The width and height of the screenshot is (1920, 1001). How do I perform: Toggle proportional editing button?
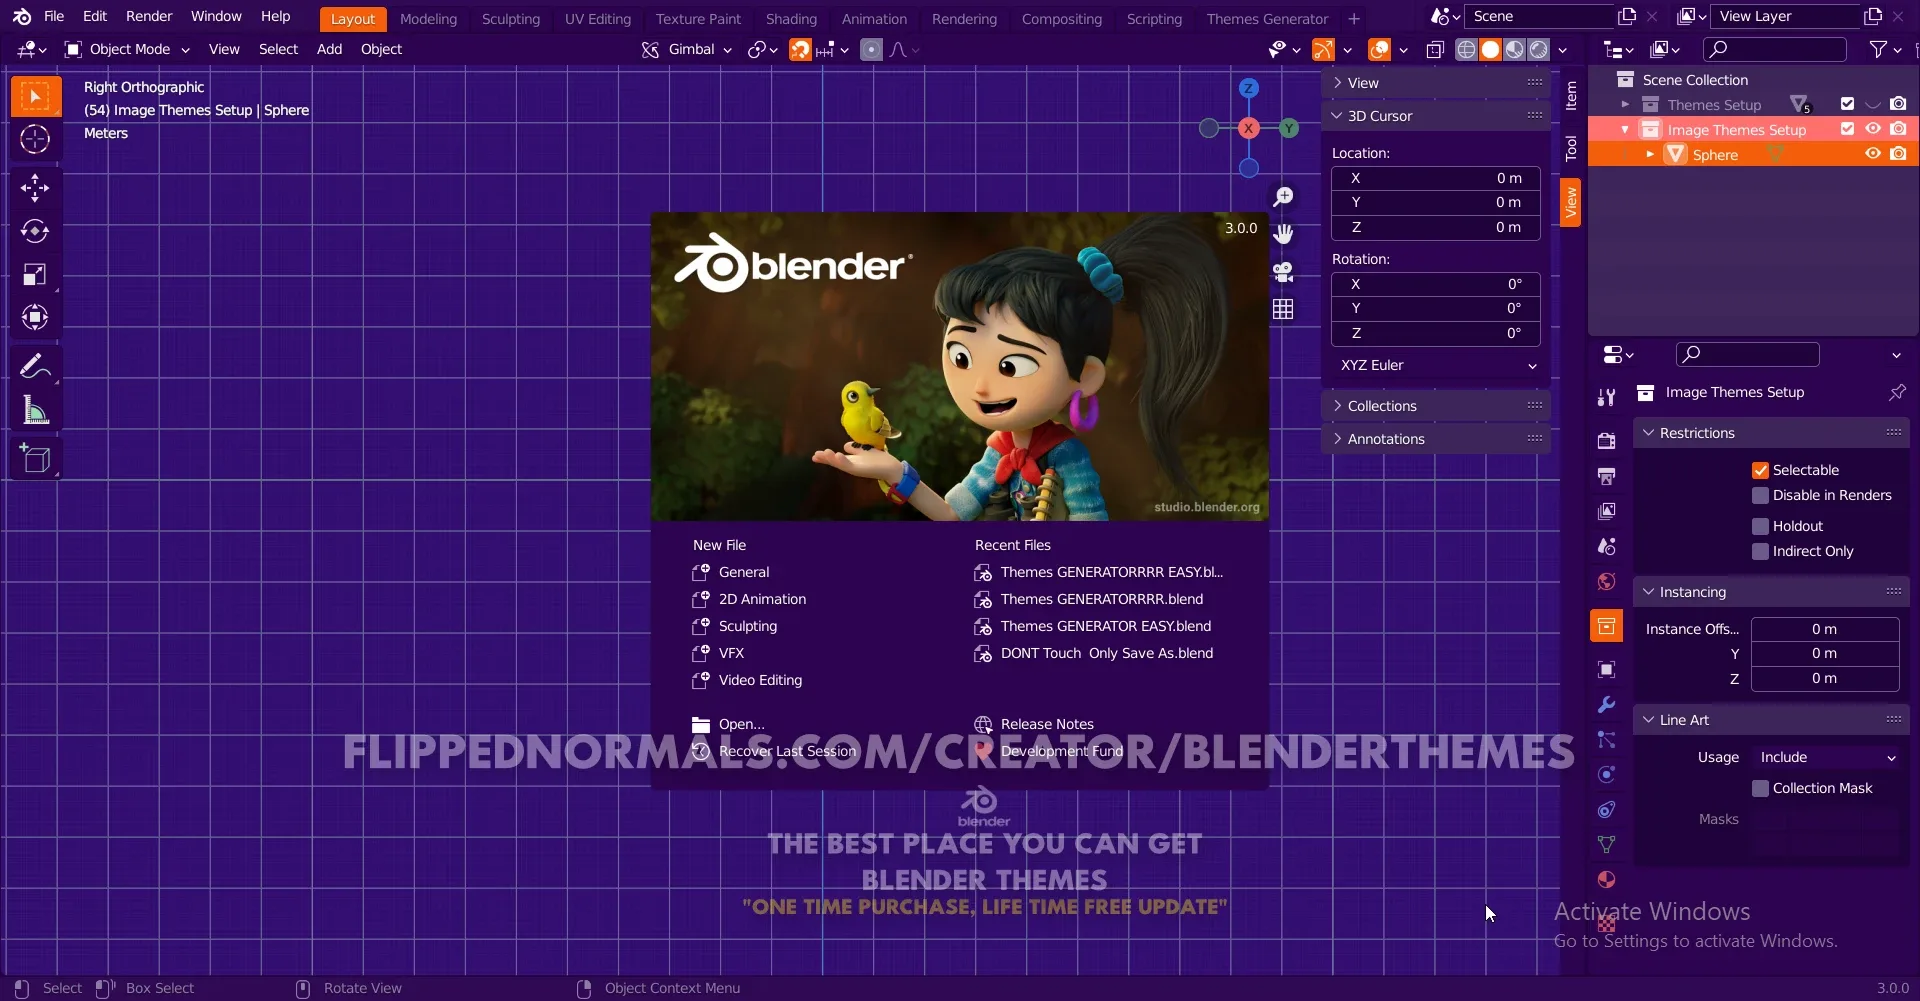coord(872,50)
